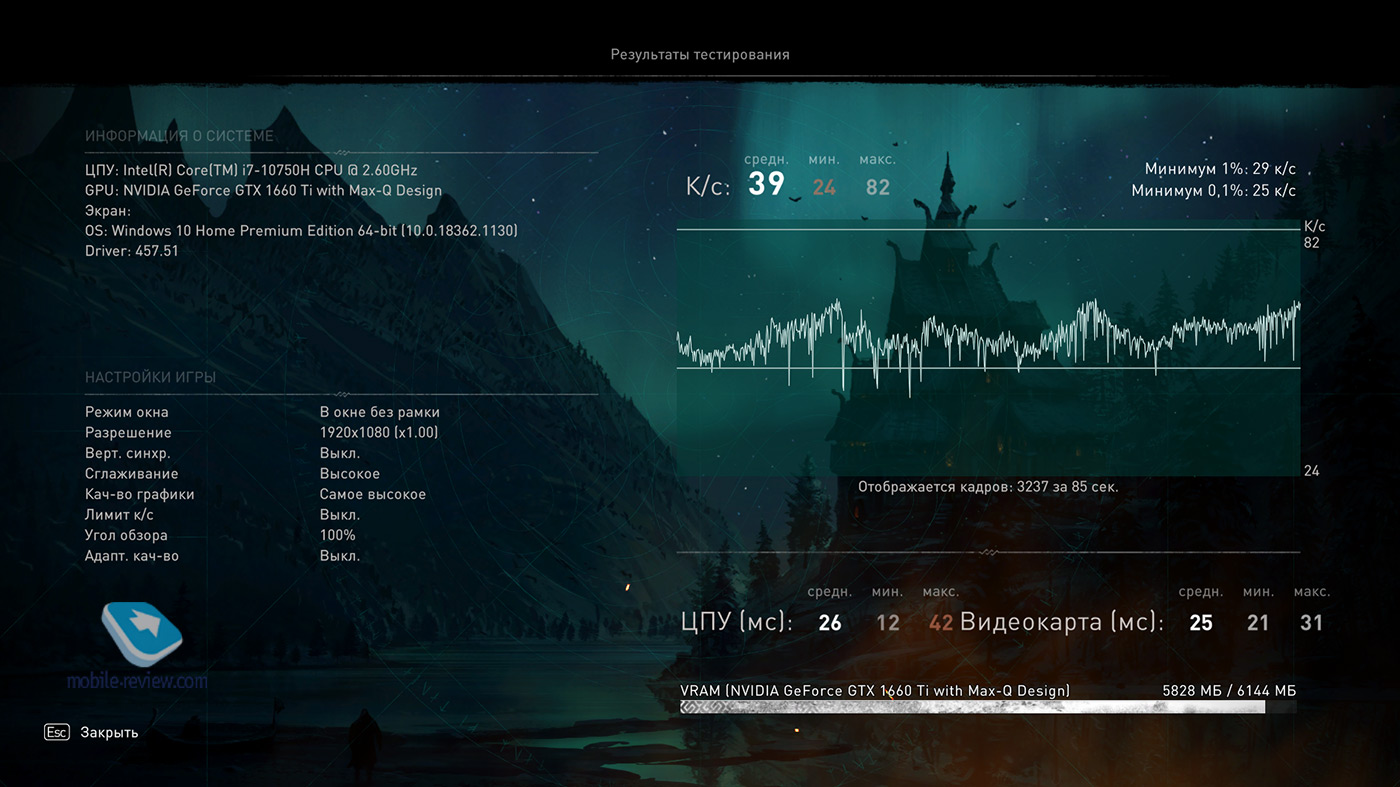Click the GPU minimum value 21
This screenshot has width=1400, height=787.
coord(1258,623)
